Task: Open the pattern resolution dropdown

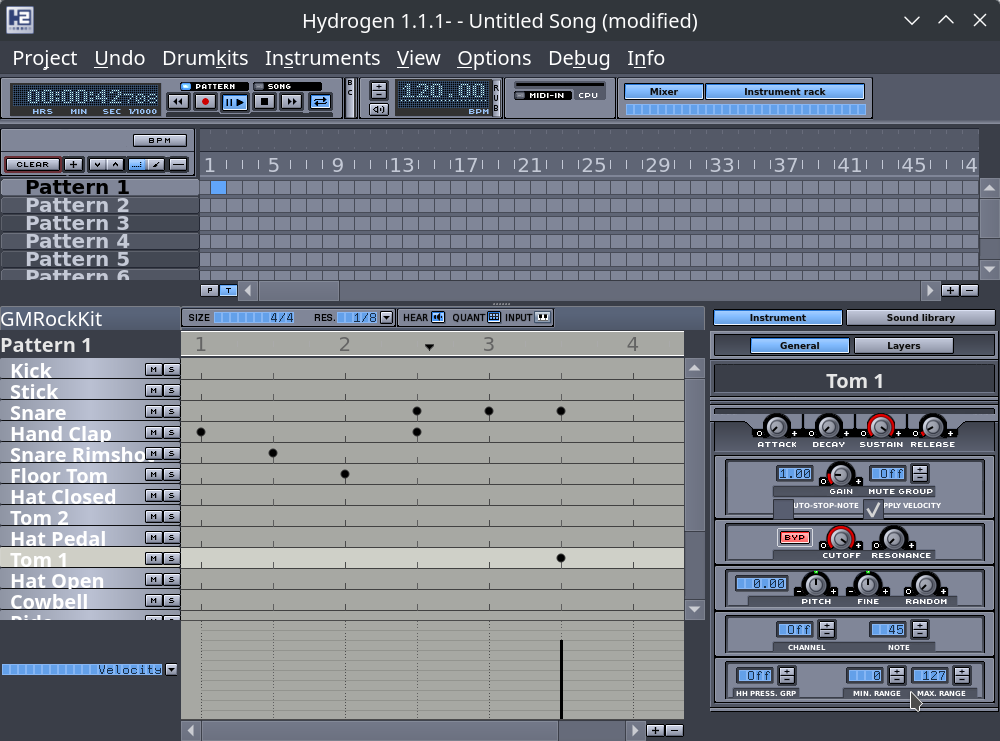Action: [x=386, y=317]
